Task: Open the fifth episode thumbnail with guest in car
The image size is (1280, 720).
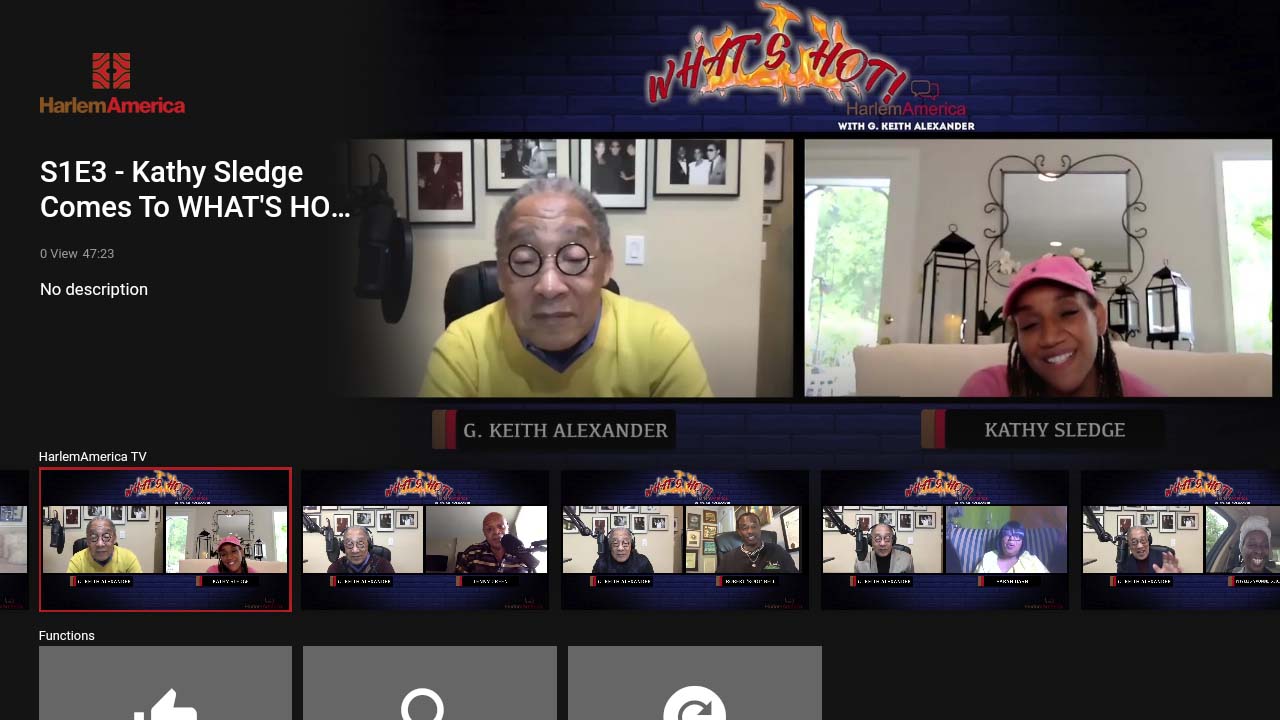Action: (1181, 540)
